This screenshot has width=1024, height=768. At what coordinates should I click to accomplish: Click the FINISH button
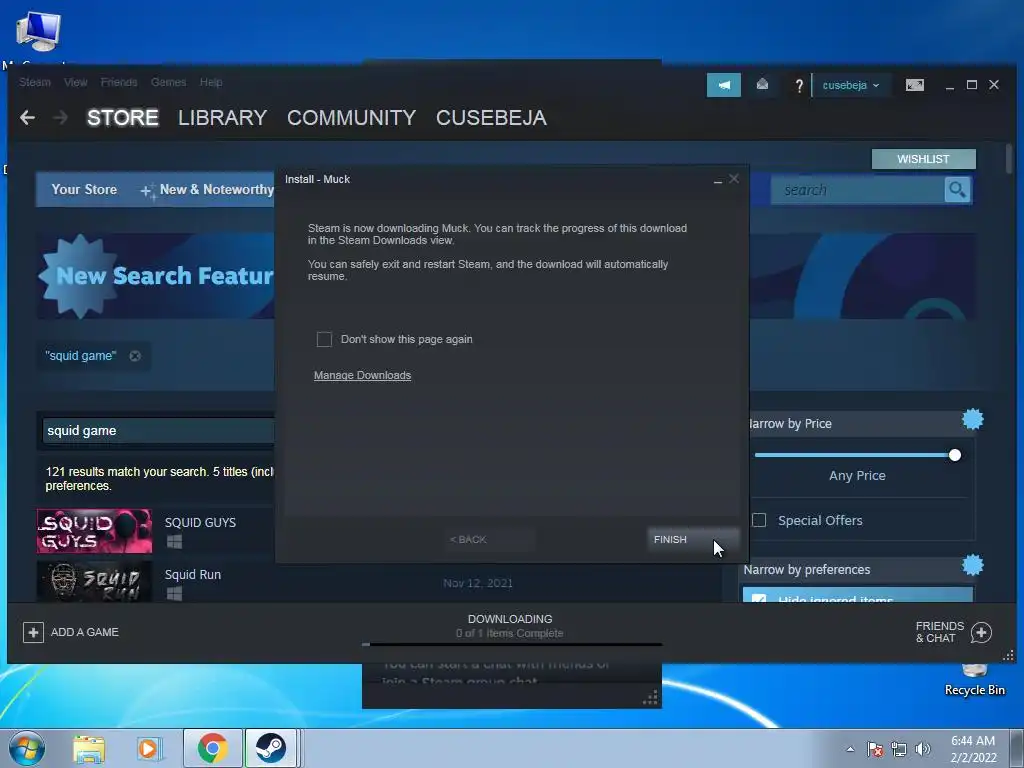point(693,539)
